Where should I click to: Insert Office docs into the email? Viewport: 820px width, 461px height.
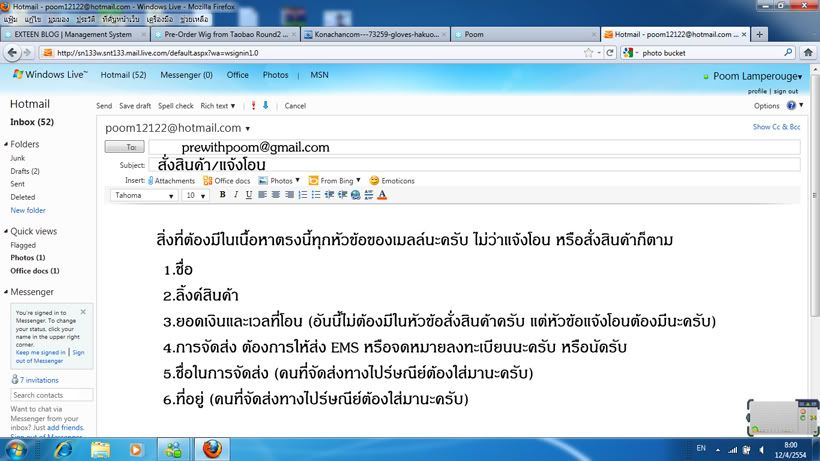coord(227,181)
